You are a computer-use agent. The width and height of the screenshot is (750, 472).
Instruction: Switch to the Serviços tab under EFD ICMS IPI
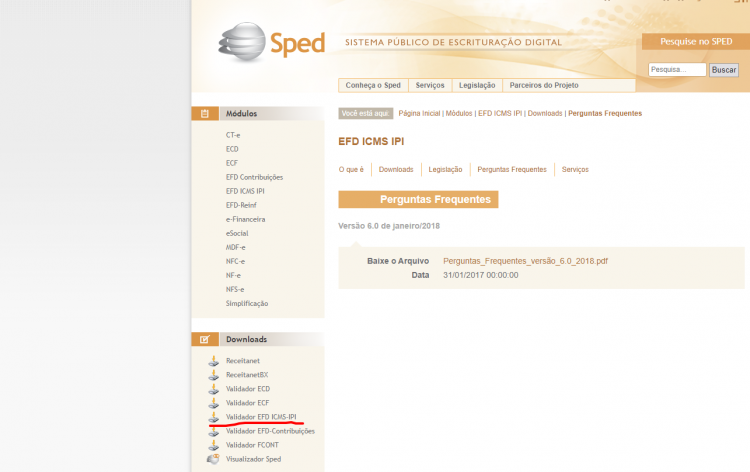pos(575,169)
